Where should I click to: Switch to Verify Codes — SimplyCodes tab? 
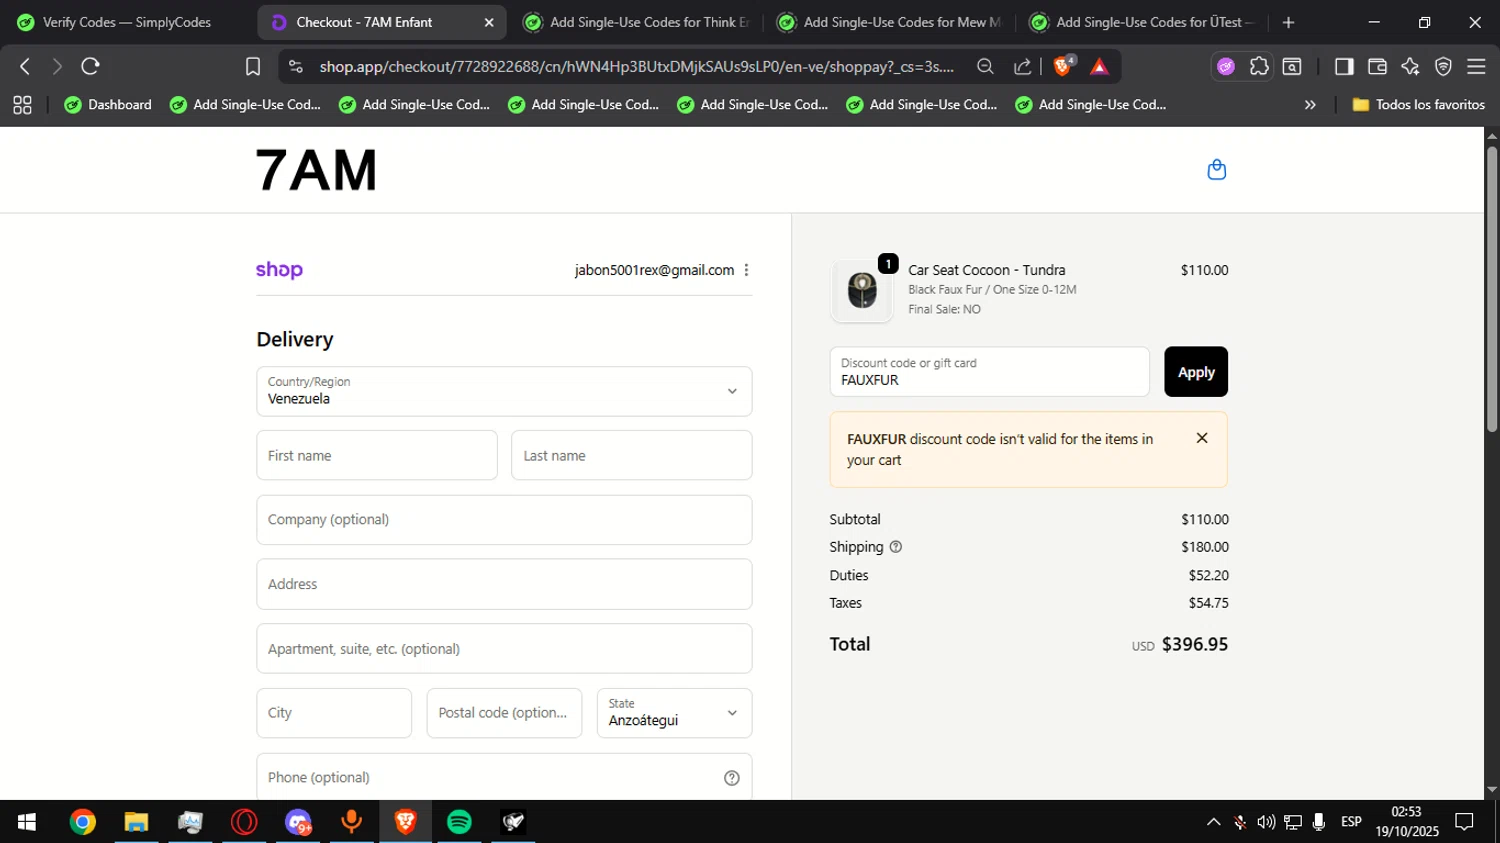tap(126, 22)
